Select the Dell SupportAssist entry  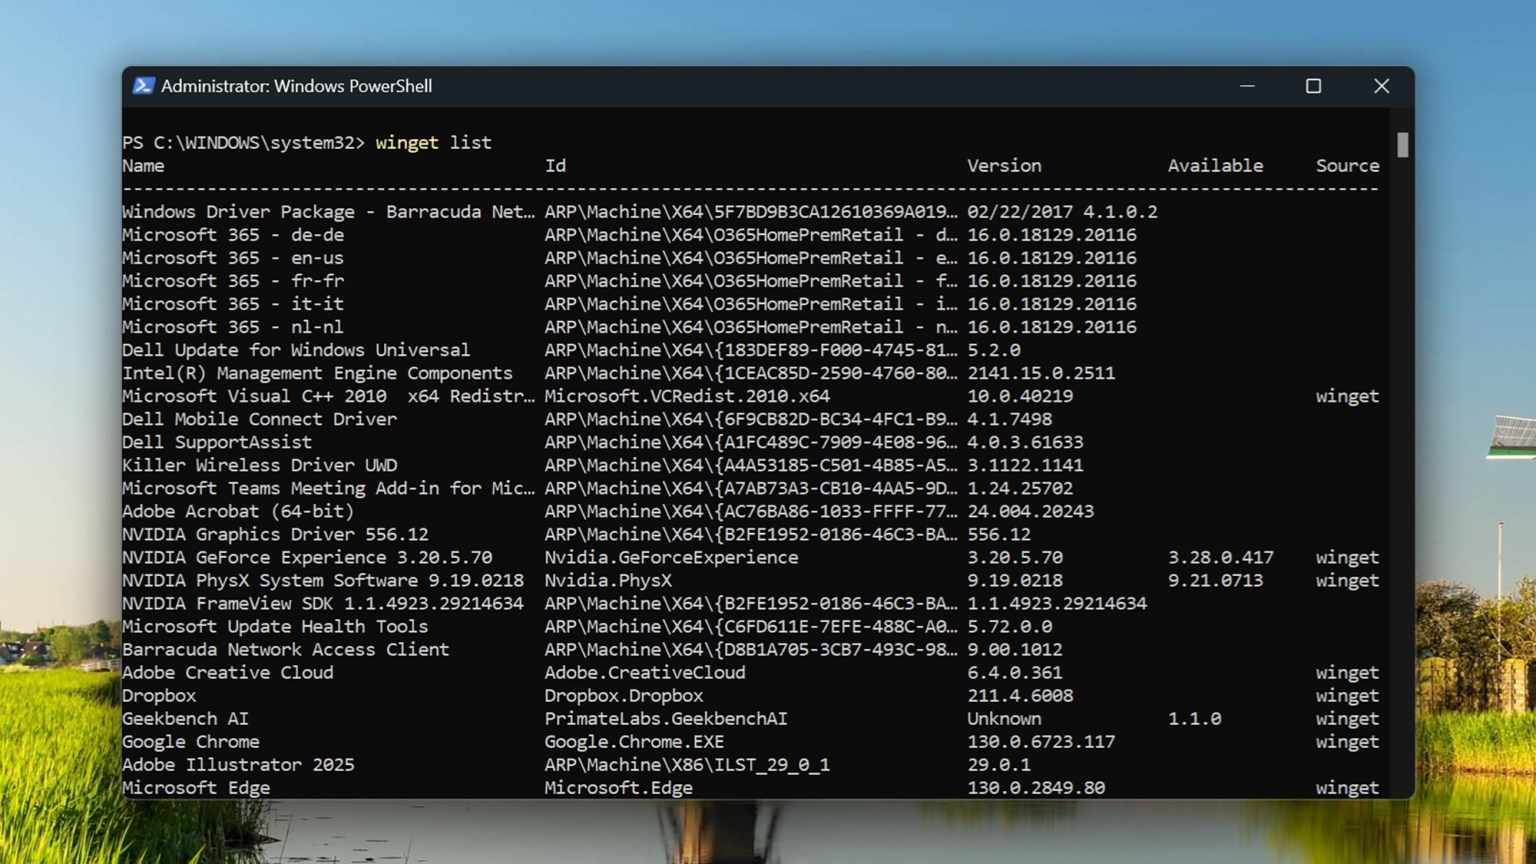(x=216, y=442)
